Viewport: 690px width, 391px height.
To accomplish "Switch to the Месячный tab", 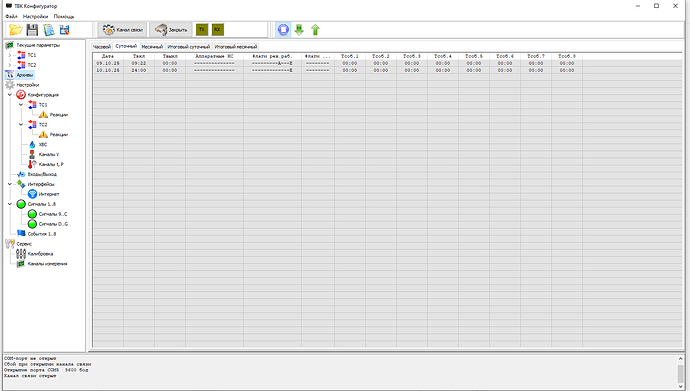I will pyautogui.click(x=152, y=47).
